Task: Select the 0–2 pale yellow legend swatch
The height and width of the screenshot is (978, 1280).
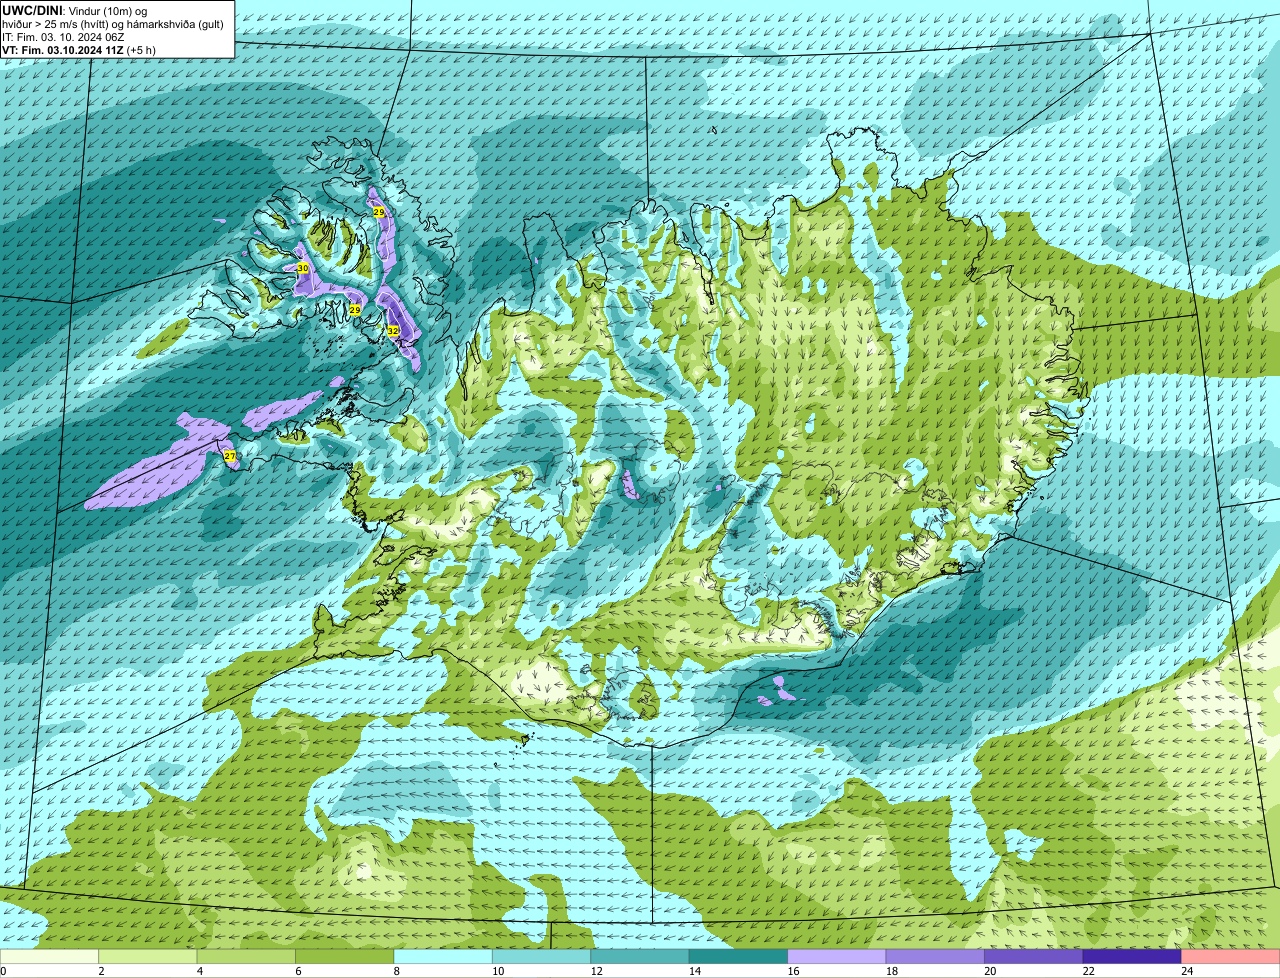Action: tap(49, 957)
